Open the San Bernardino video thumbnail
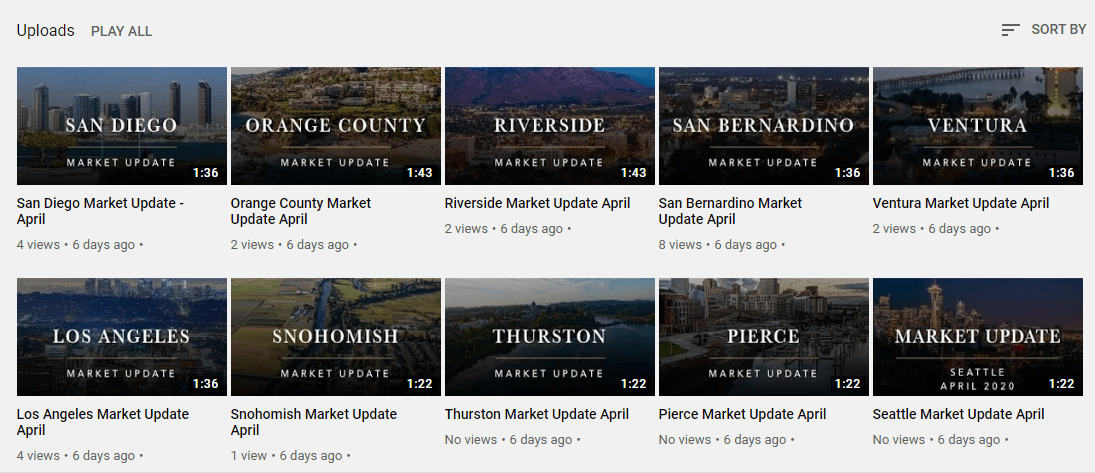Image resolution: width=1095 pixels, height=473 pixels. pyautogui.click(x=764, y=126)
